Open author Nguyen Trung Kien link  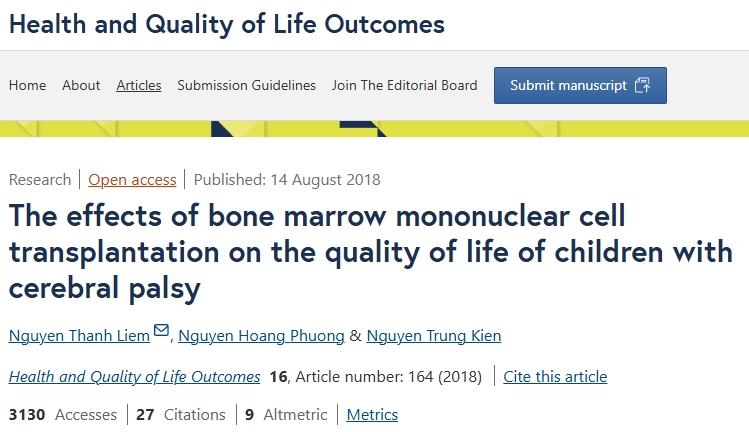[433, 335]
